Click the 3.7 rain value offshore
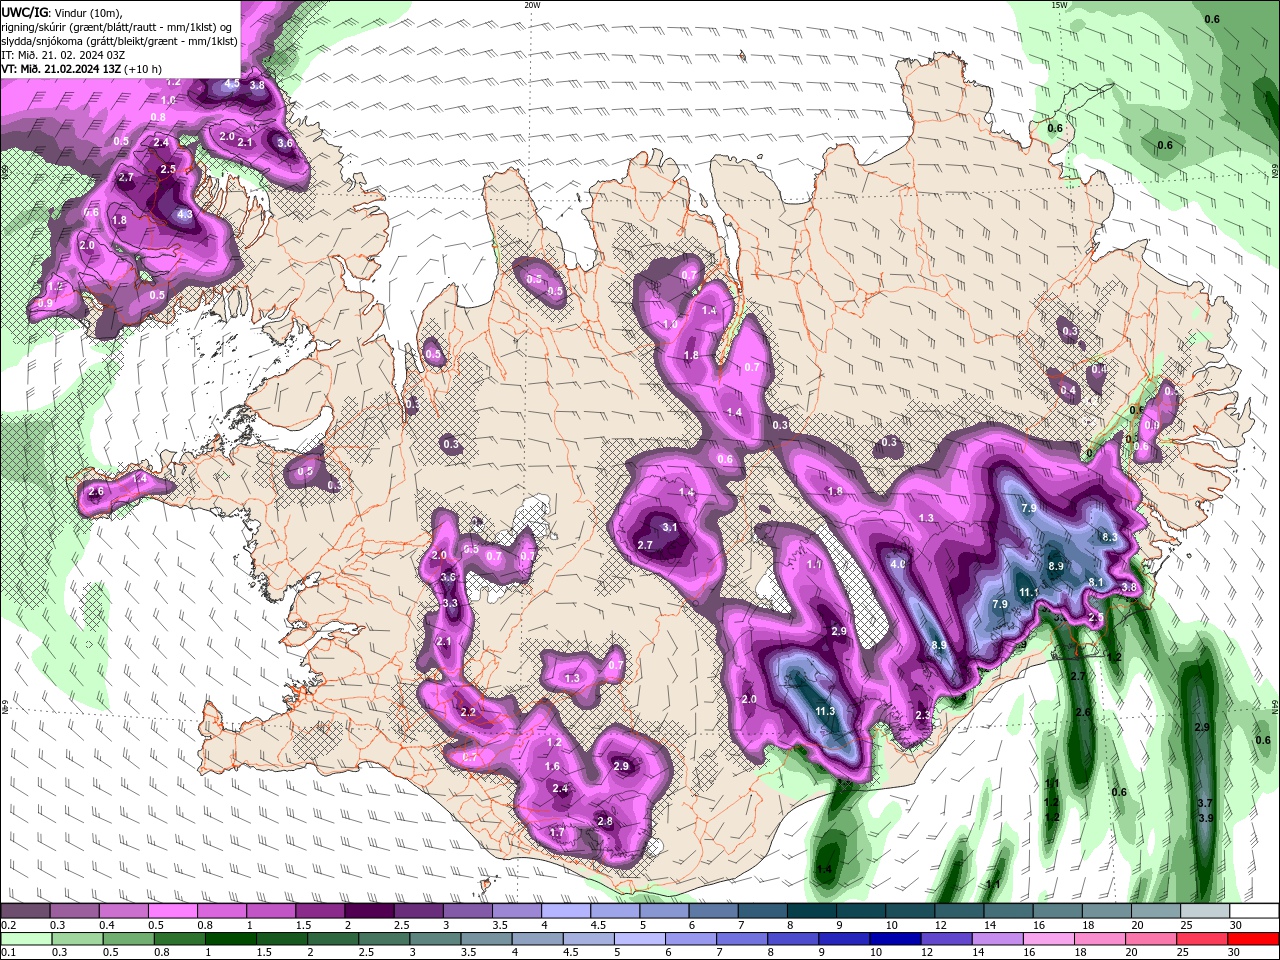This screenshot has height=960, width=1280. 1205,803
